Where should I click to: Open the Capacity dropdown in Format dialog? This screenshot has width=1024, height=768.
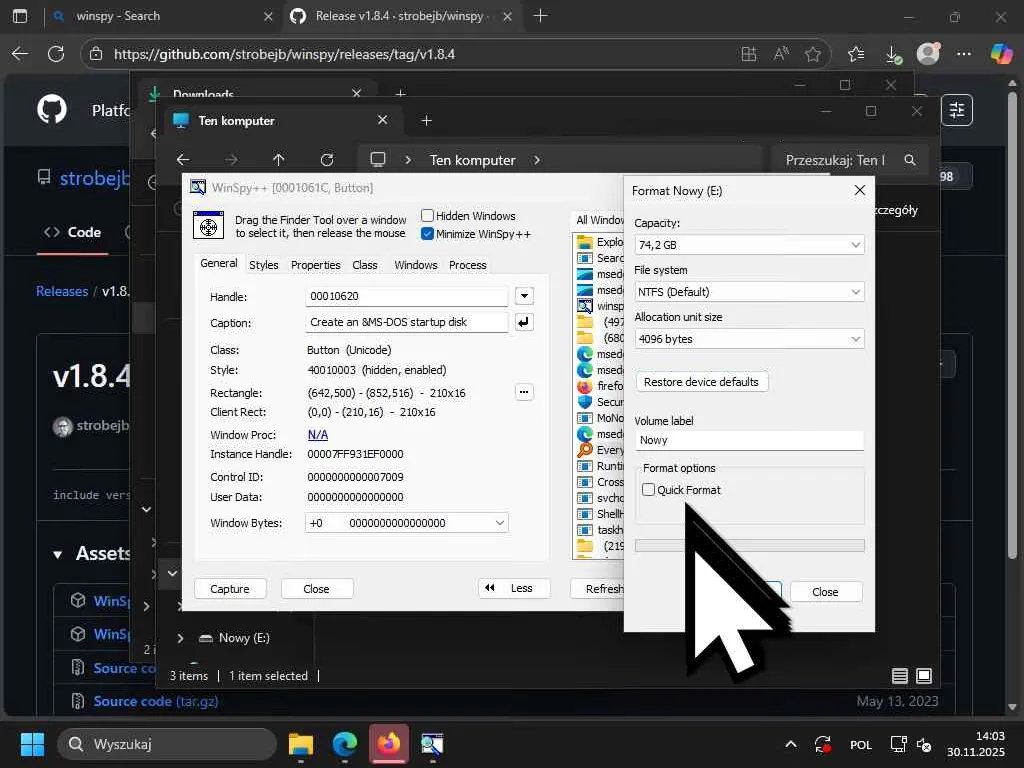[x=750, y=245]
